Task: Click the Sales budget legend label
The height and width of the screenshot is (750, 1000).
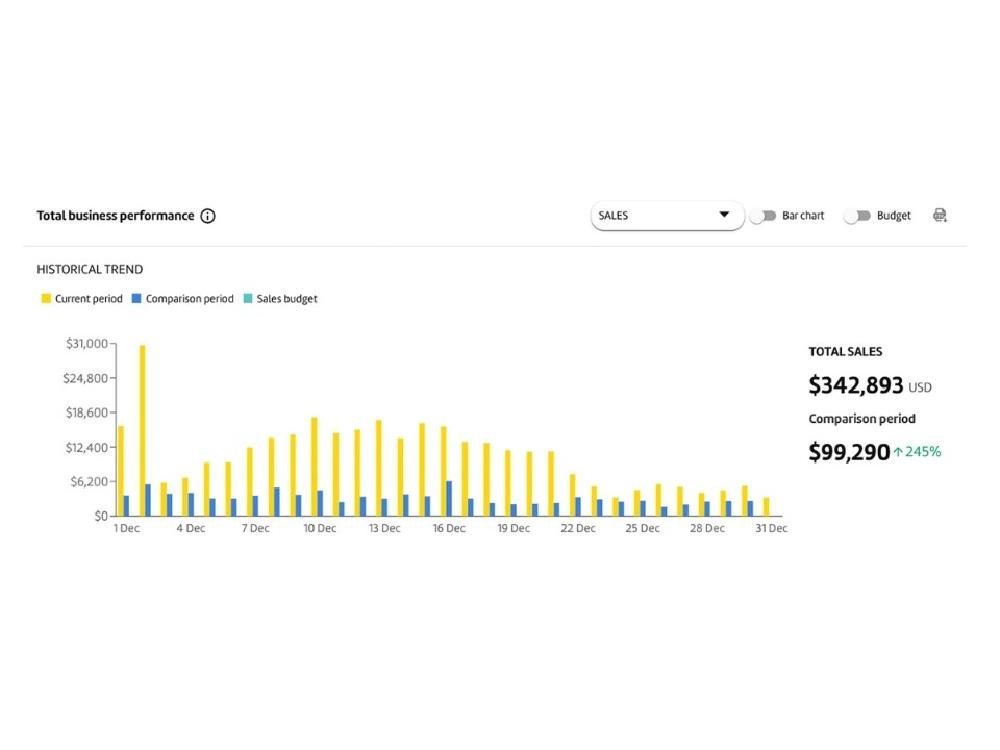Action: click(x=287, y=299)
